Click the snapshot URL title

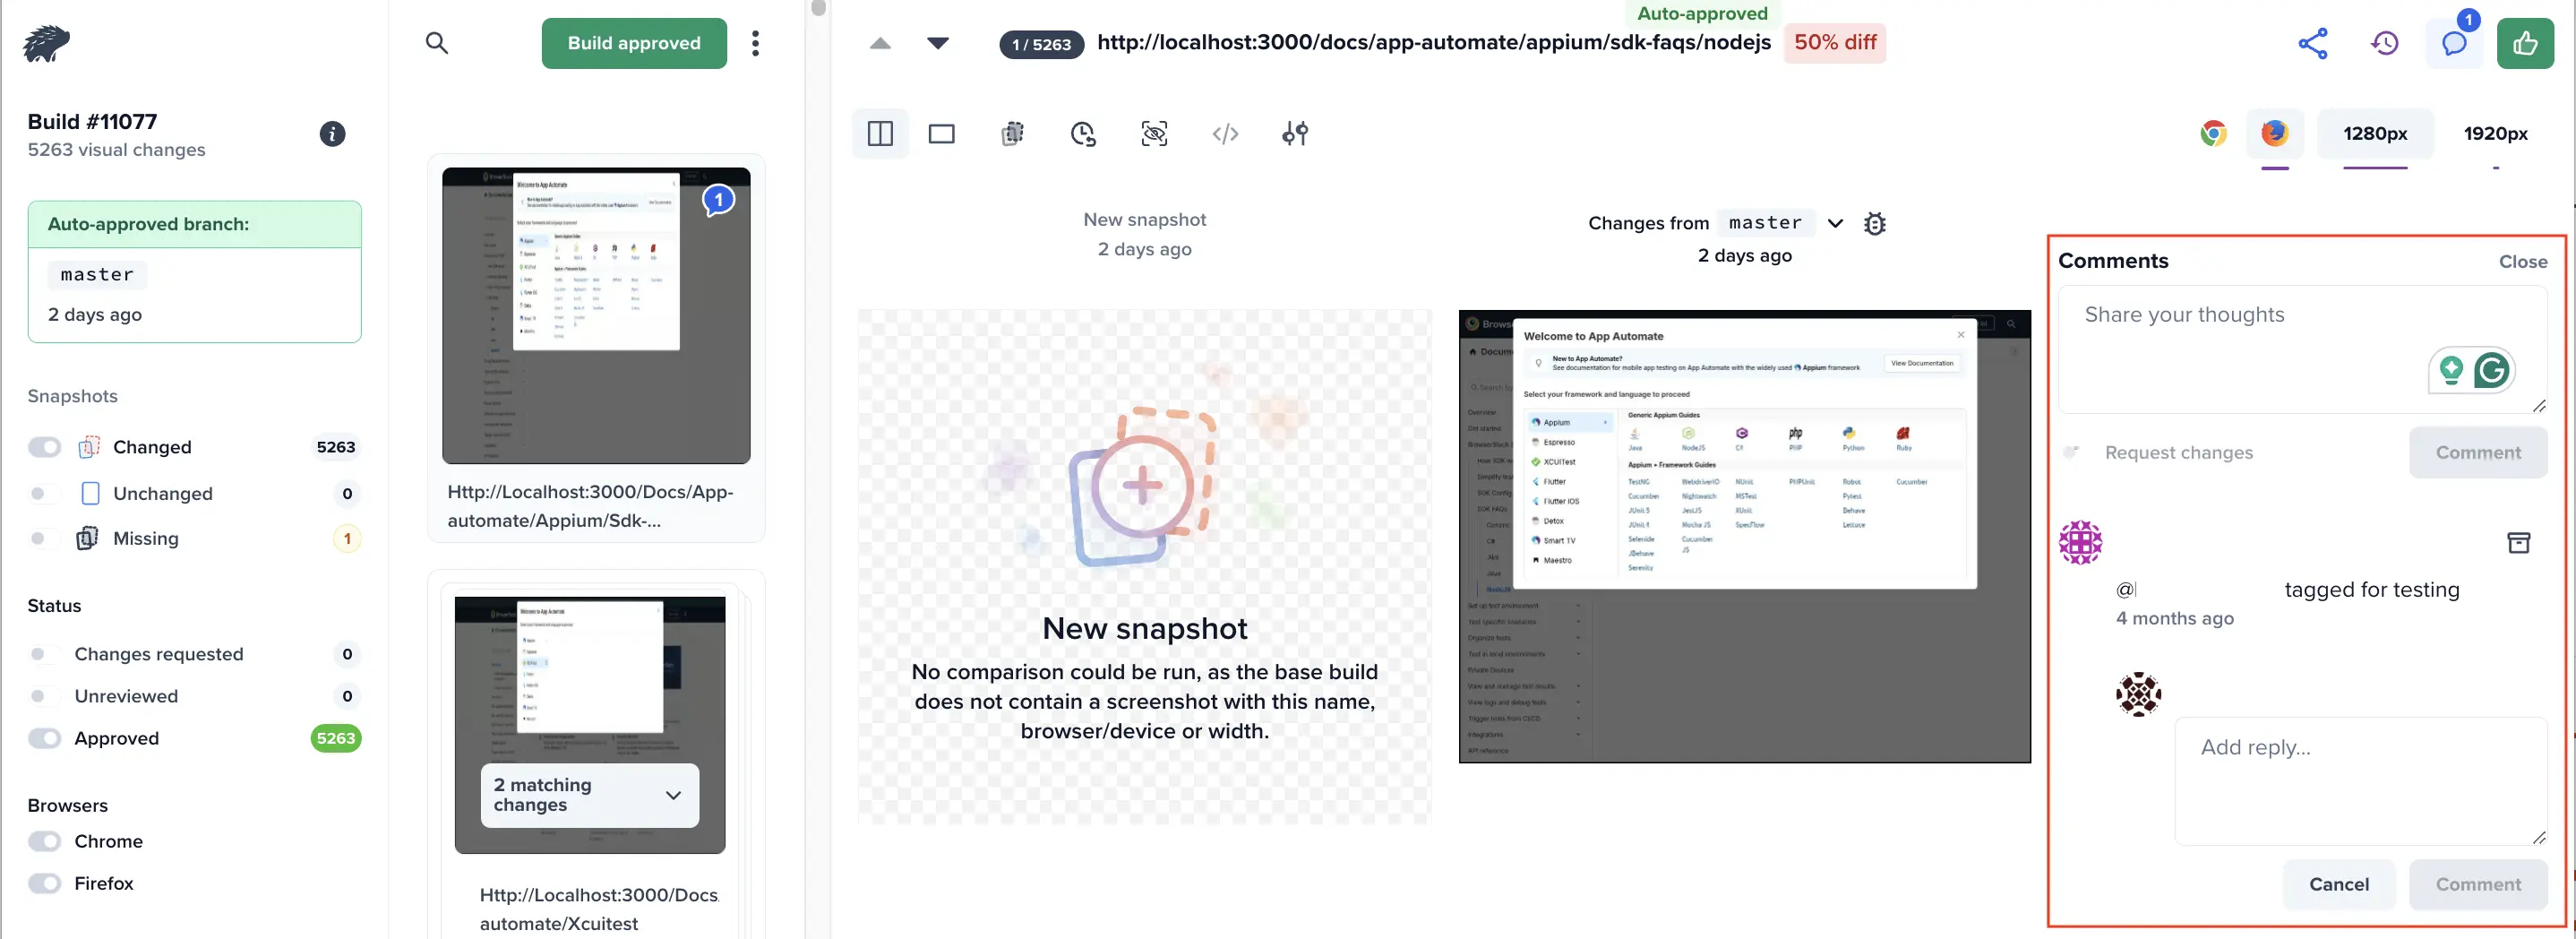tap(1433, 42)
